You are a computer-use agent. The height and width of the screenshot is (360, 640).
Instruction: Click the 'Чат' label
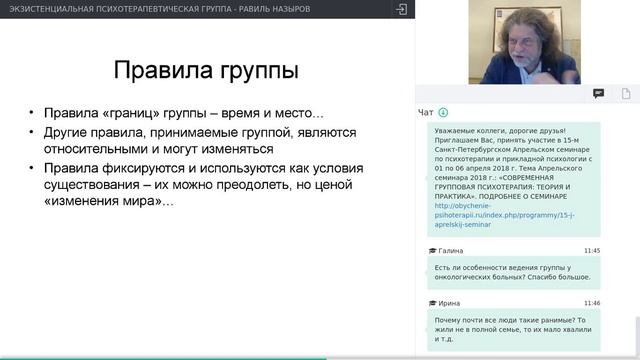(425, 112)
